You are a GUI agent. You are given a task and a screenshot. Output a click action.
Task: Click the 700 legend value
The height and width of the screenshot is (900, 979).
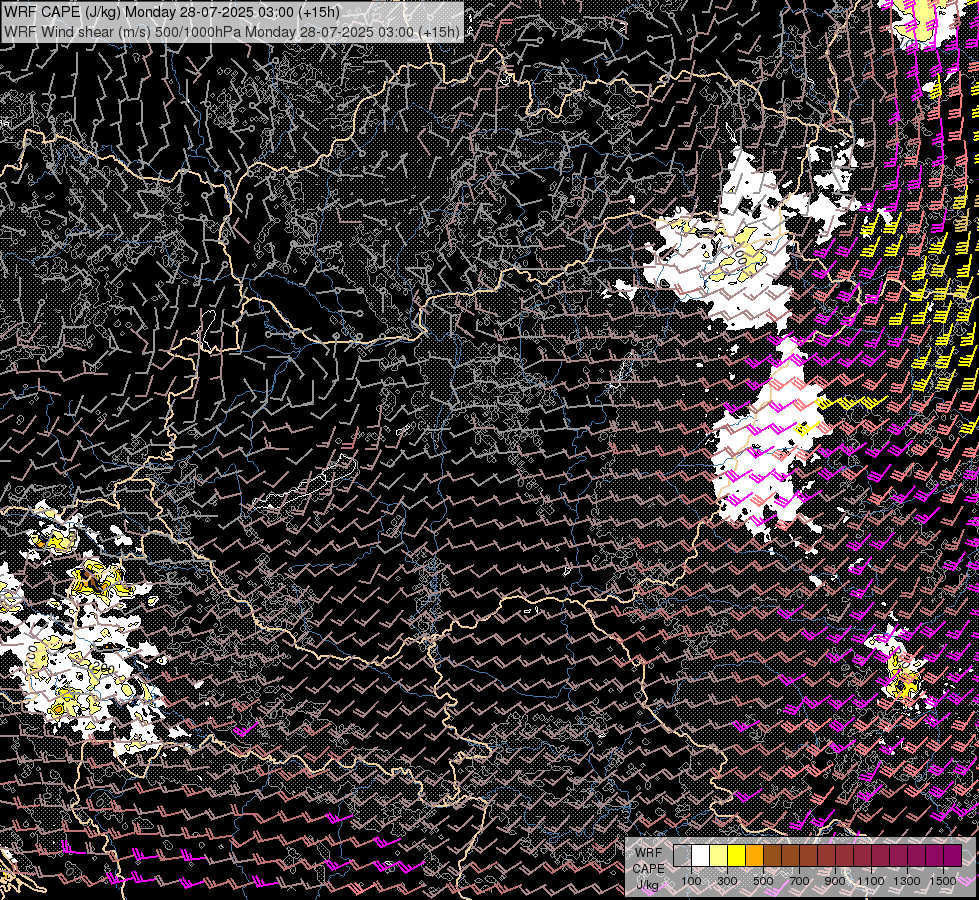click(799, 881)
